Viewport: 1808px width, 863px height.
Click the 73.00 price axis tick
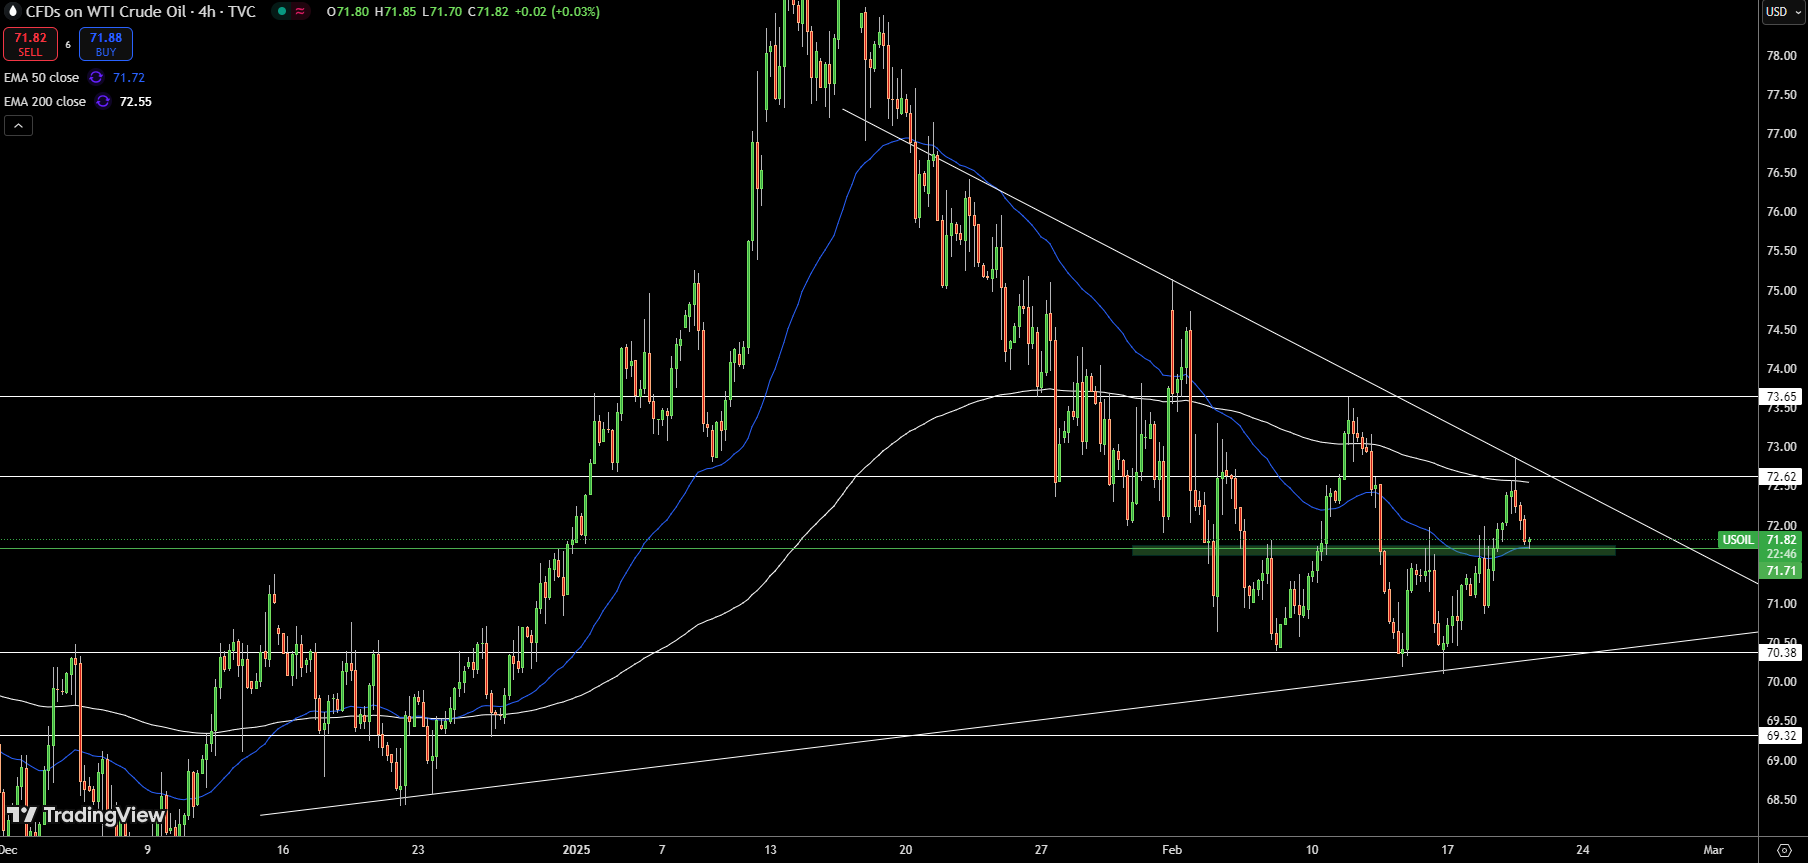pos(1781,447)
